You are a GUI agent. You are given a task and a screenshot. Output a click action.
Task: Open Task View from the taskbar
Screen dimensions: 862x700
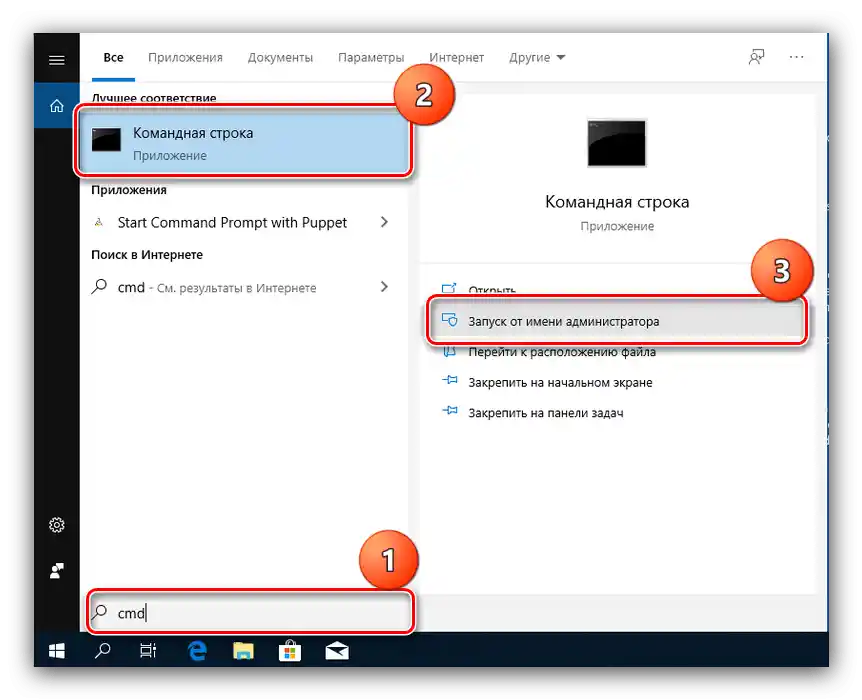coord(148,651)
